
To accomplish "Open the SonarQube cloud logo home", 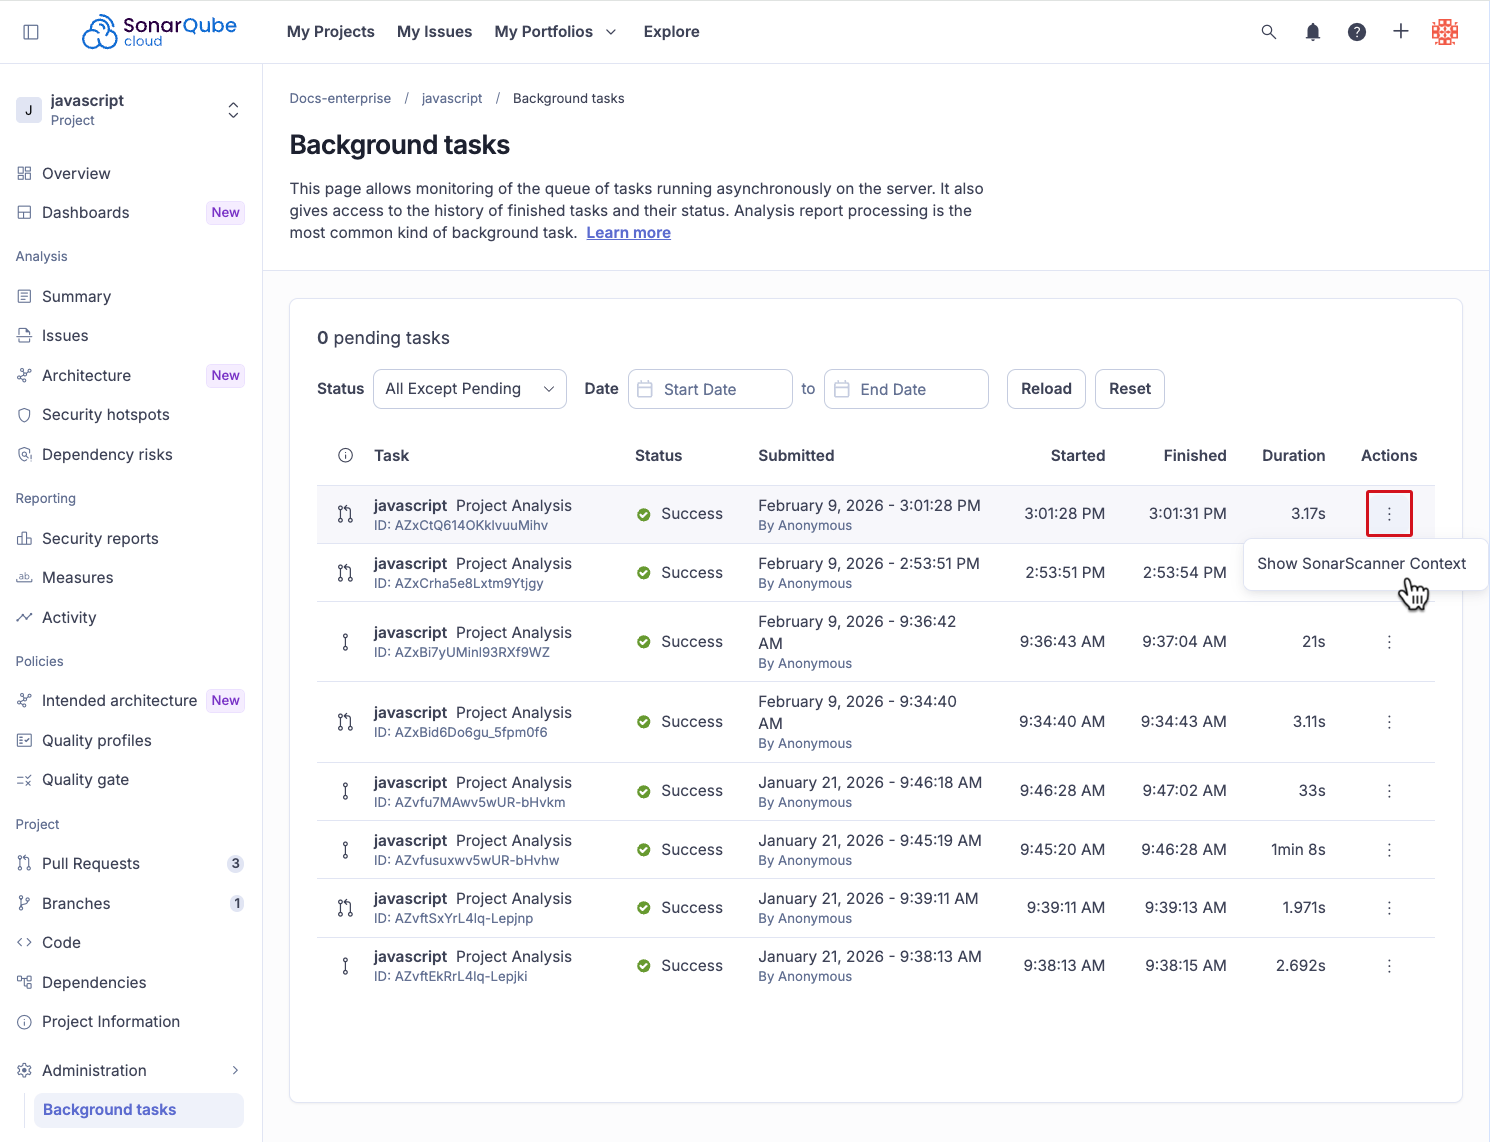I will coord(159,32).
